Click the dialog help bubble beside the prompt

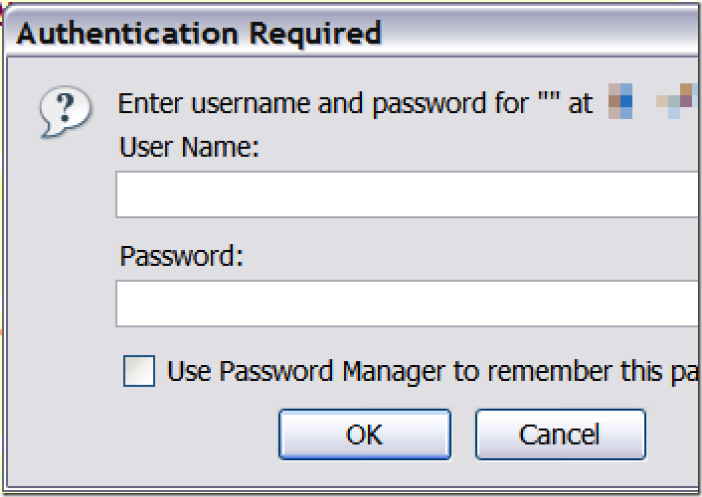65,111
